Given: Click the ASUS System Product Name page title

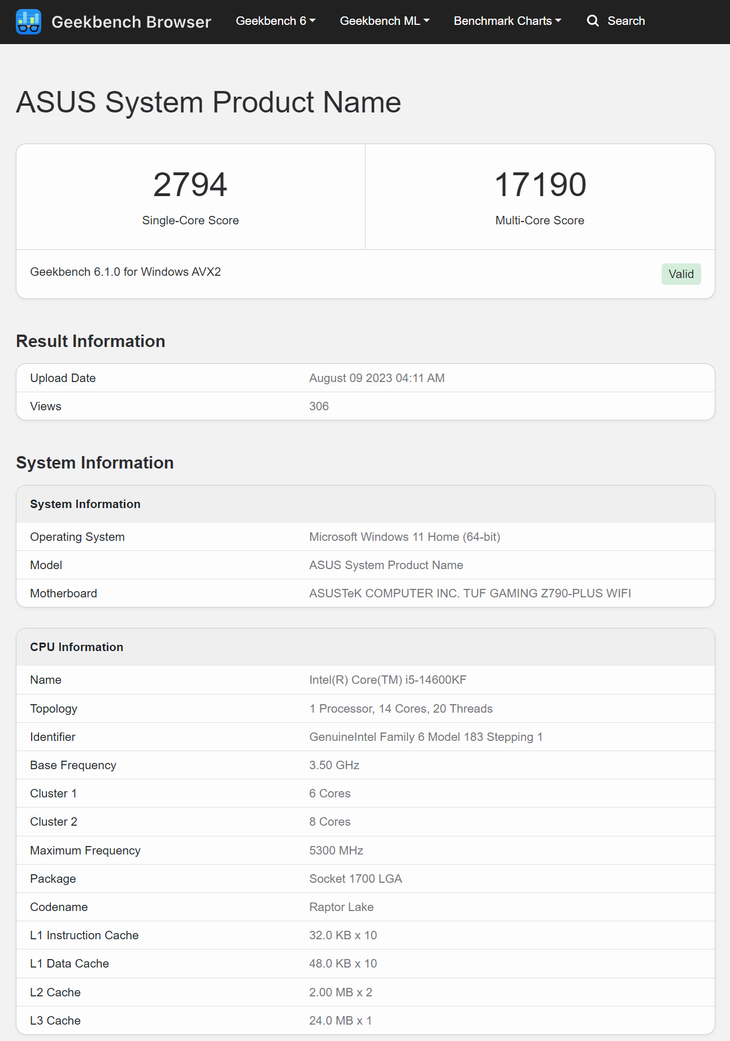Looking at the screenshot, I should tap(208, 102).
